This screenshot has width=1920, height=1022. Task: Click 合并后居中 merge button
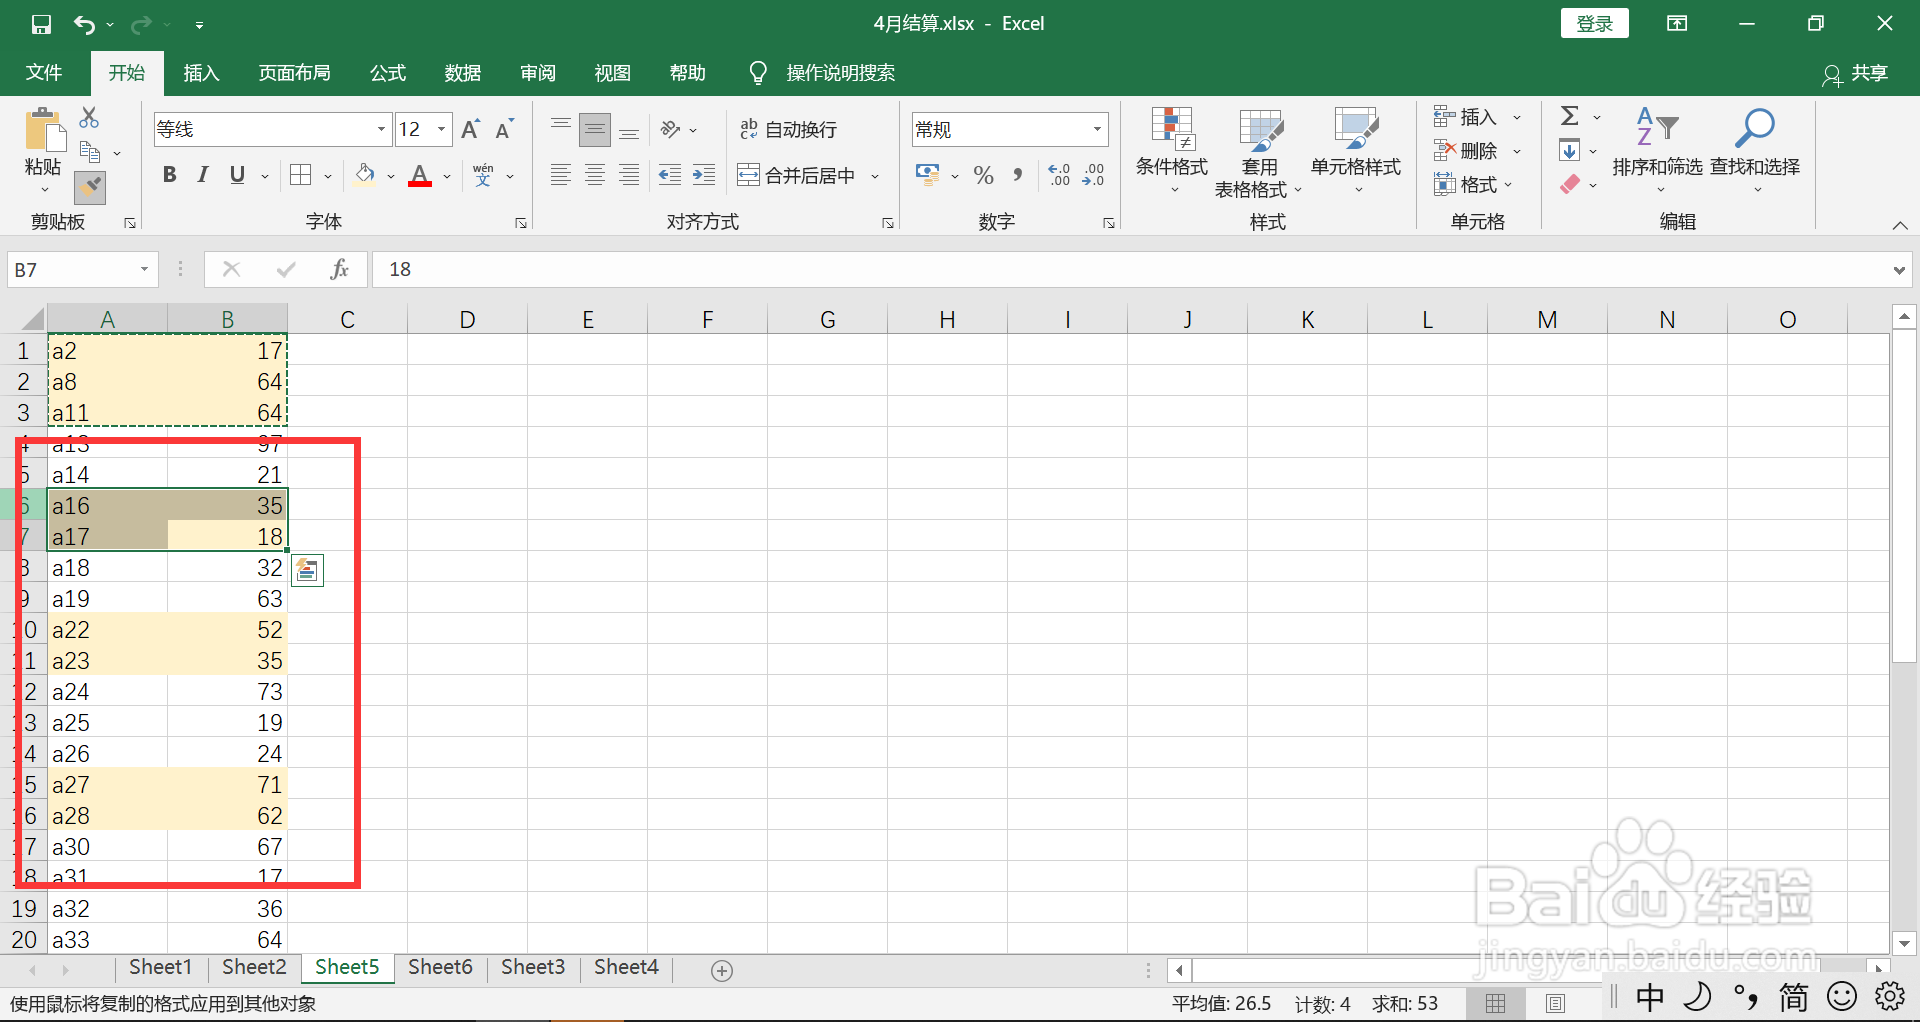[x=796, y=175]
